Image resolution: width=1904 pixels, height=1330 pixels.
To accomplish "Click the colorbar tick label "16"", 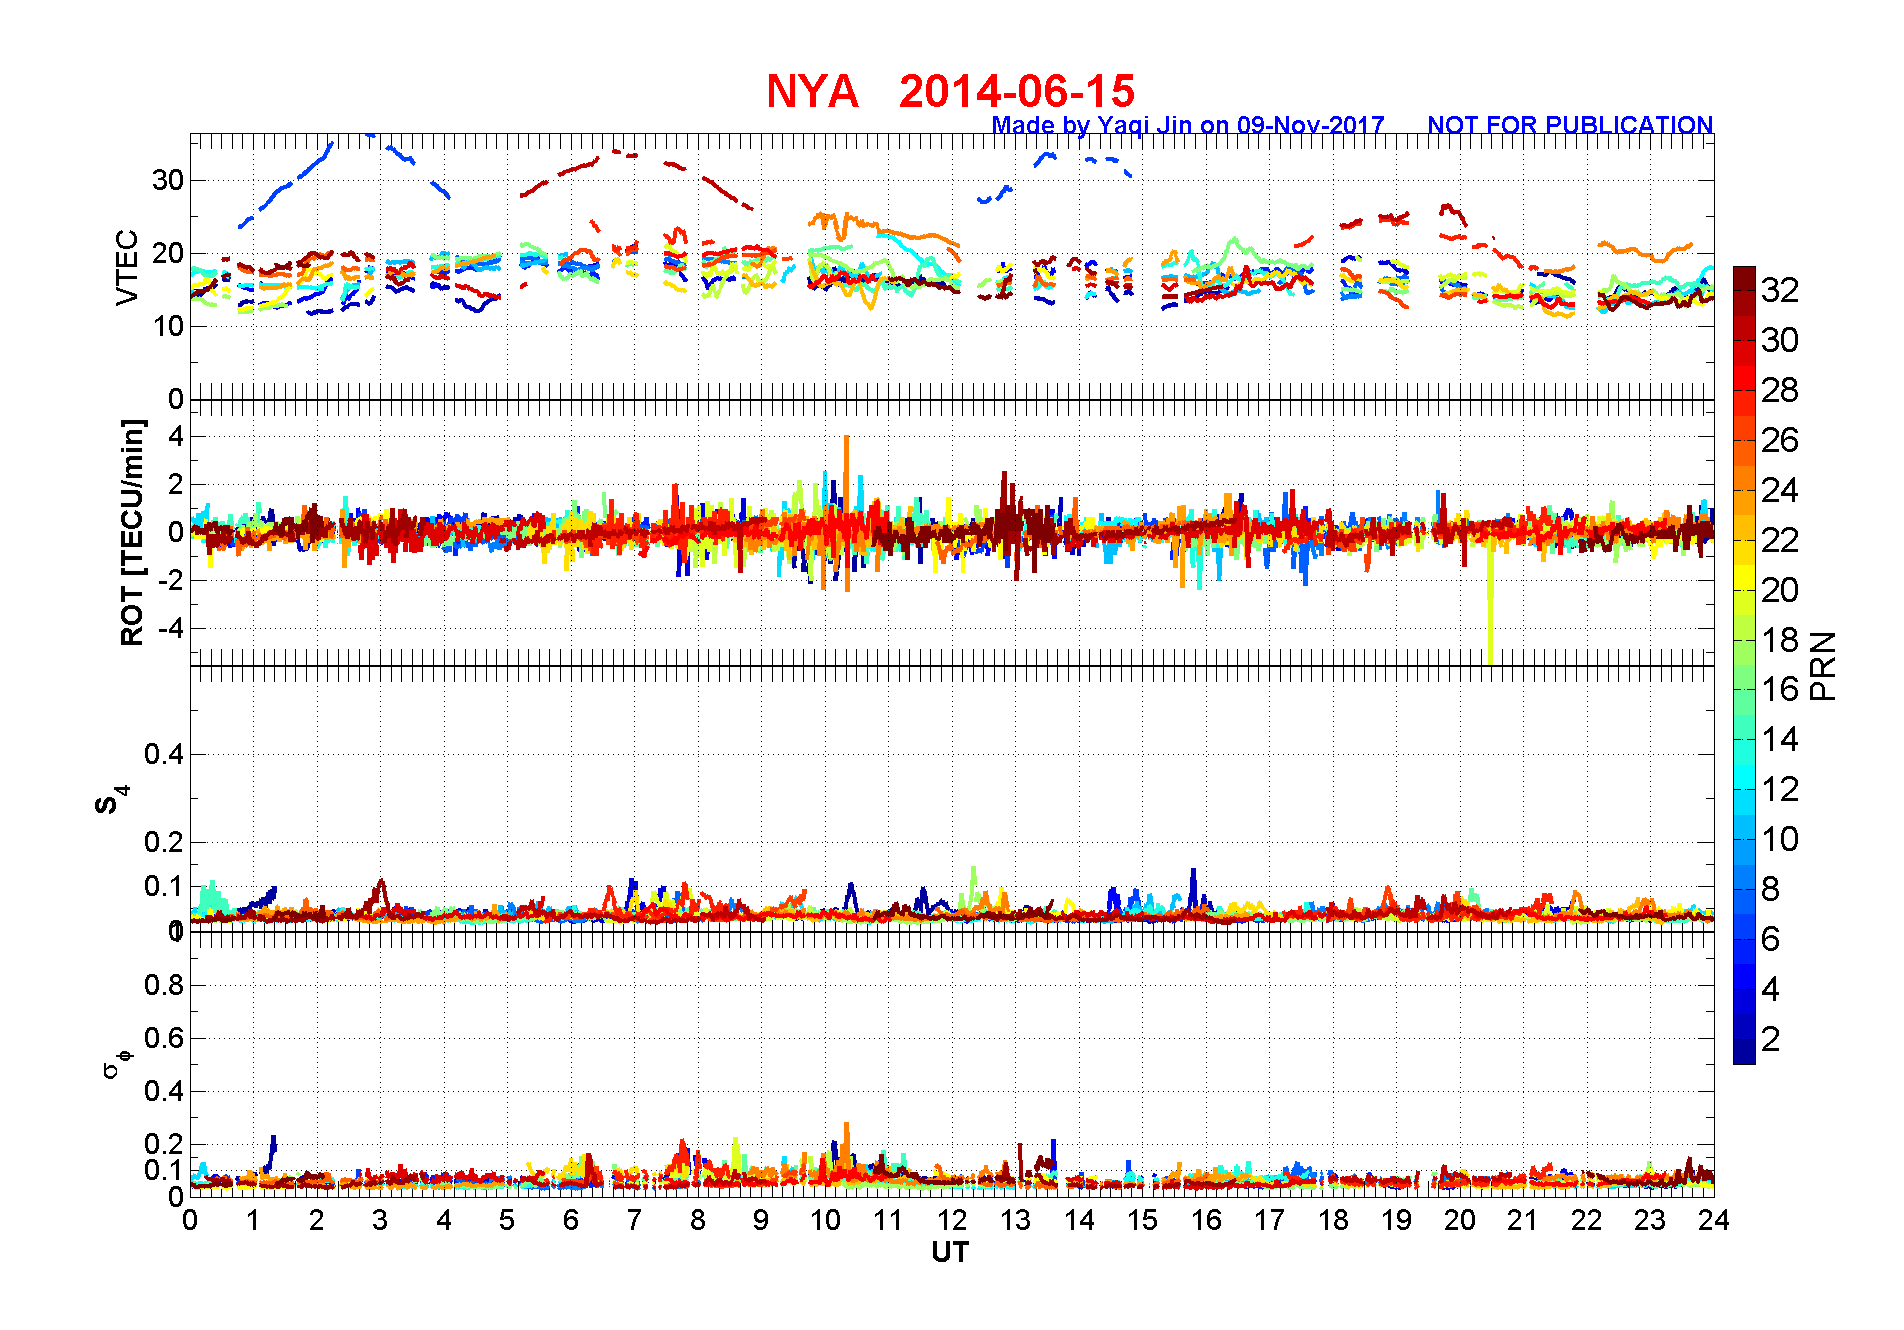I will [1780, 689].
